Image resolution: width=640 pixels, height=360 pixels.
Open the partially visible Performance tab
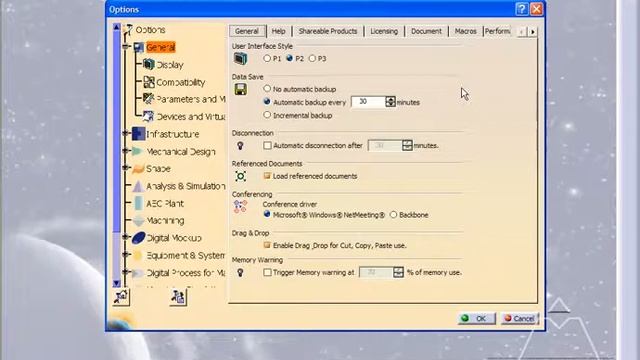point(497,31)
